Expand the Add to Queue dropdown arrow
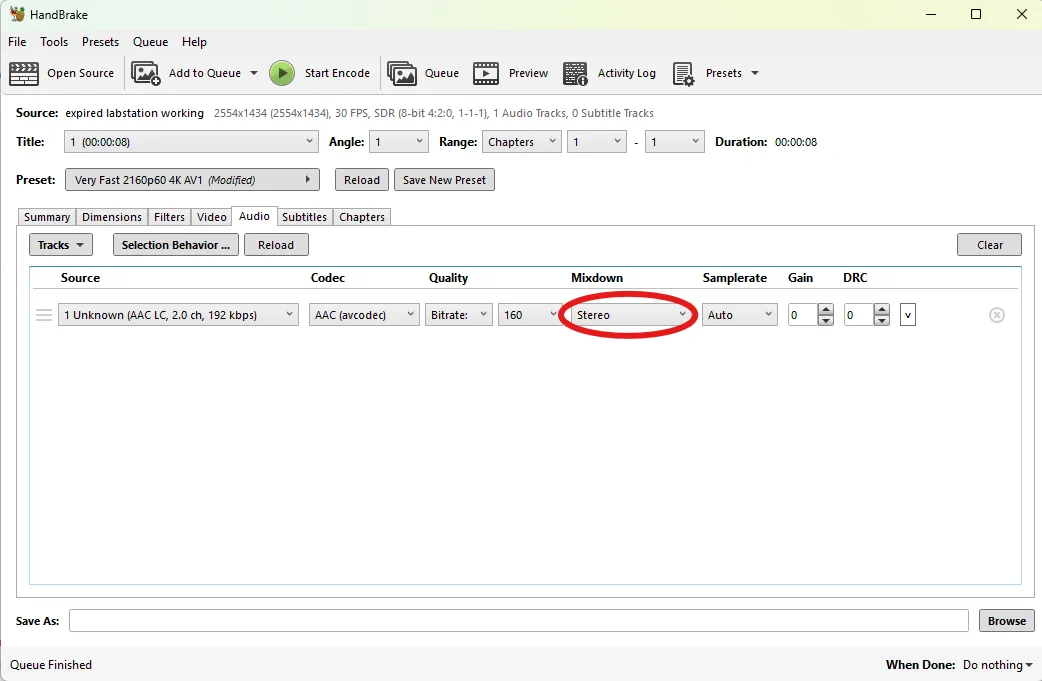The height and width of the screenshot is (681, 1042). pyautogui.click(x=254, y=73)
